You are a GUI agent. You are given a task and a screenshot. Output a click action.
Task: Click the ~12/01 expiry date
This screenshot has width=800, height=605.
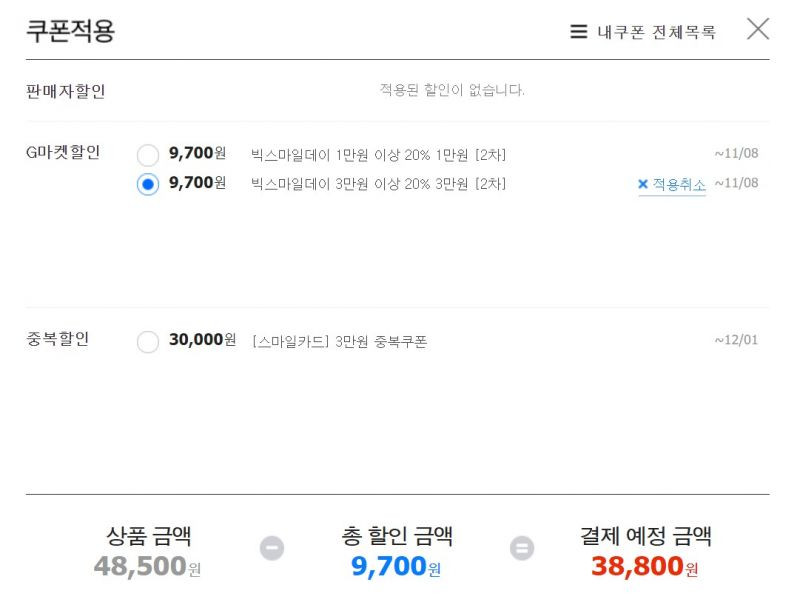pyautogui.click(x=736, y=340)
